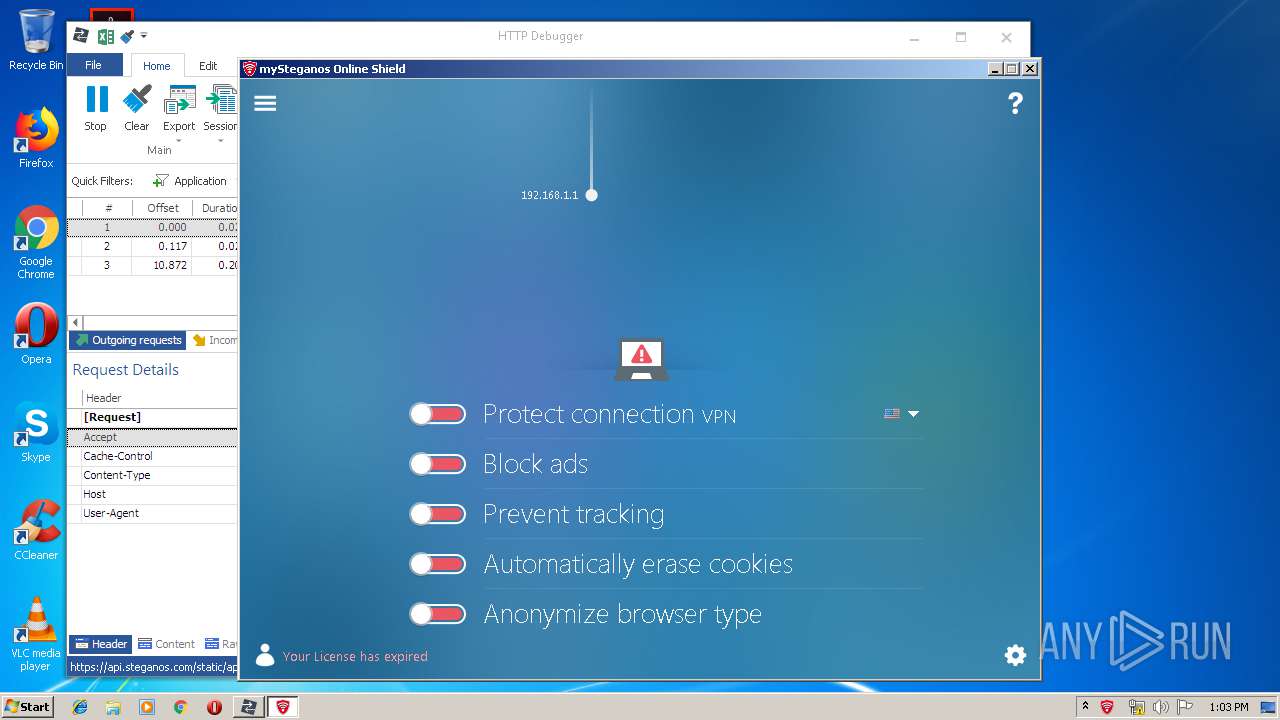This screenshot has height=720, width=1280.
Task: Expand the Export dropdown arrow
Action: [x=179, y=140]
